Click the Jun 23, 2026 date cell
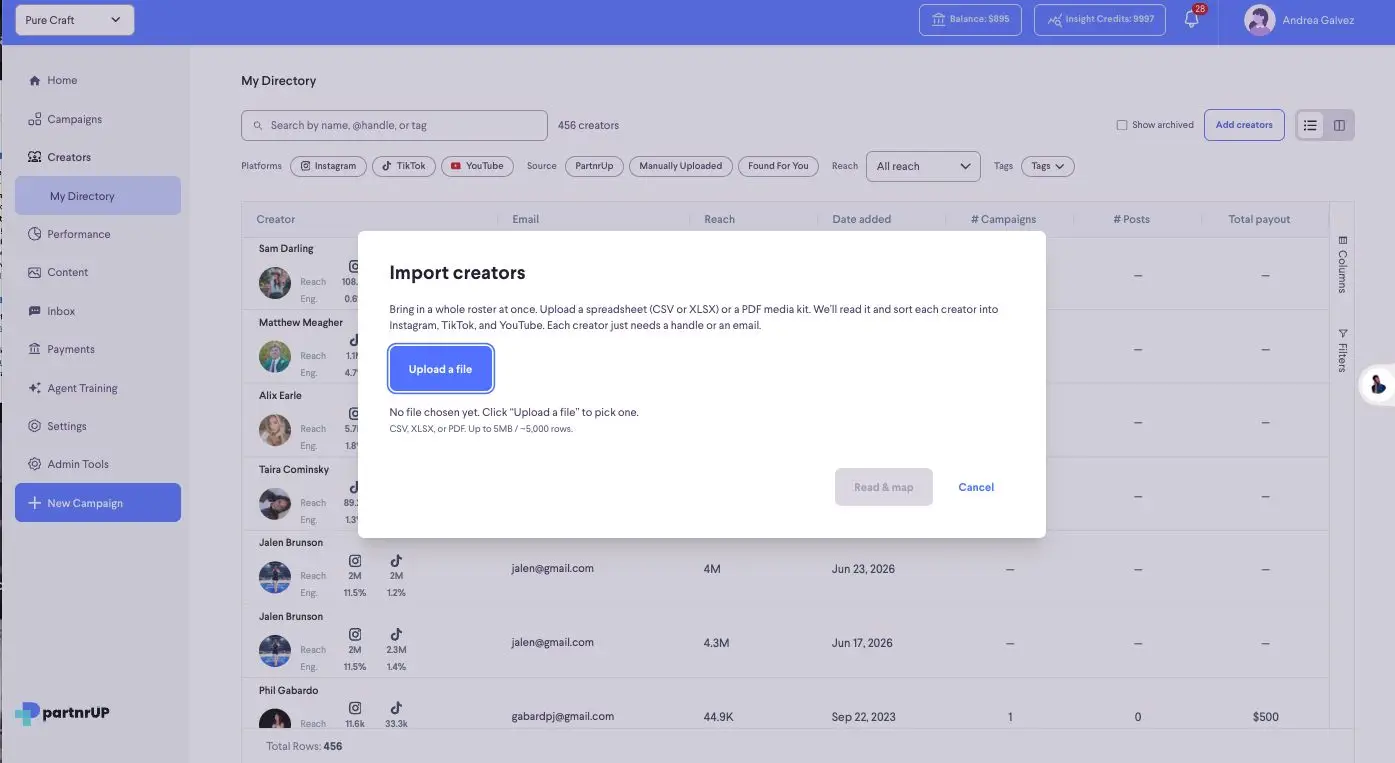The height and width of the screenshot is (763, 1395). tap(863, 569)
